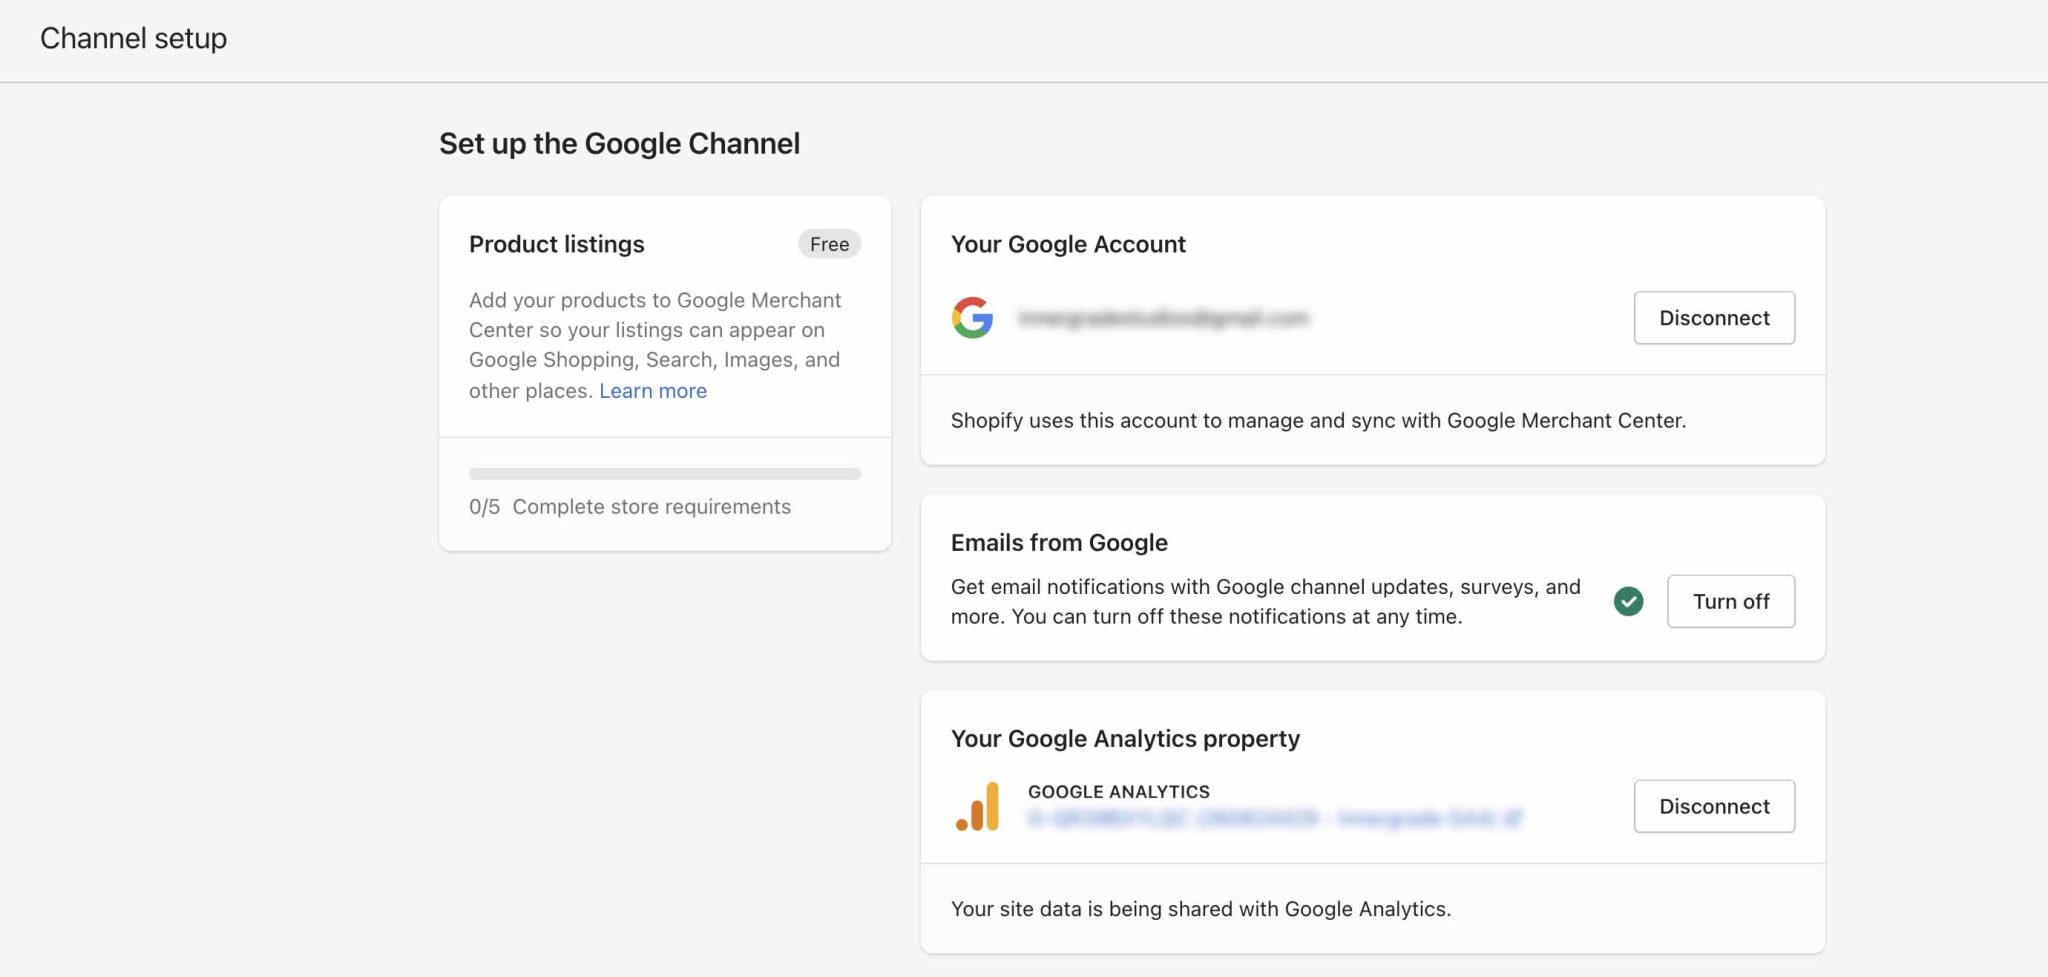Disconnect the Google Account

coord(1714,318)
